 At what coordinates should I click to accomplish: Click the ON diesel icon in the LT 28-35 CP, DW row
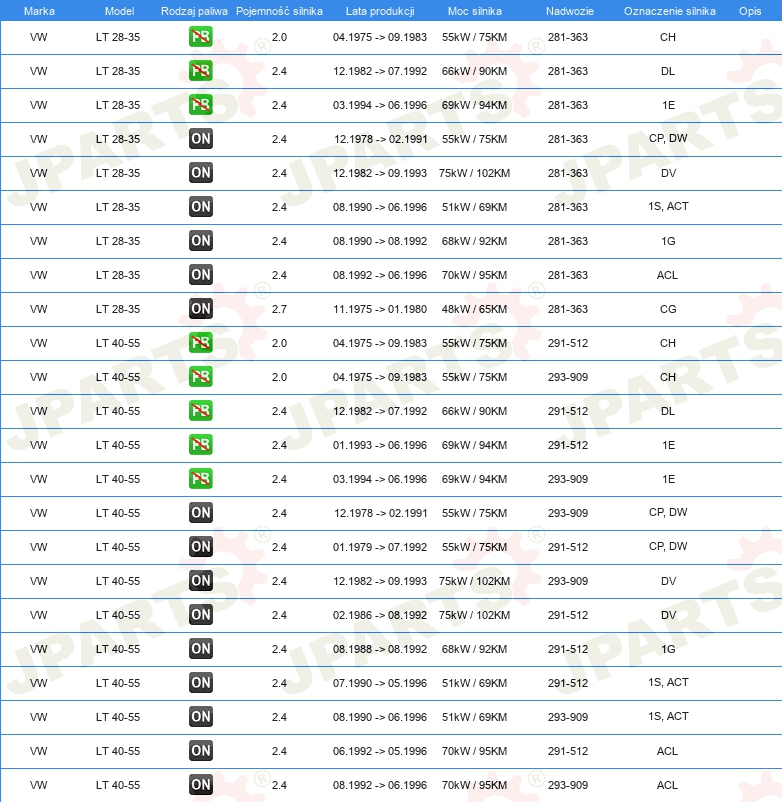[x=200, y=139]
